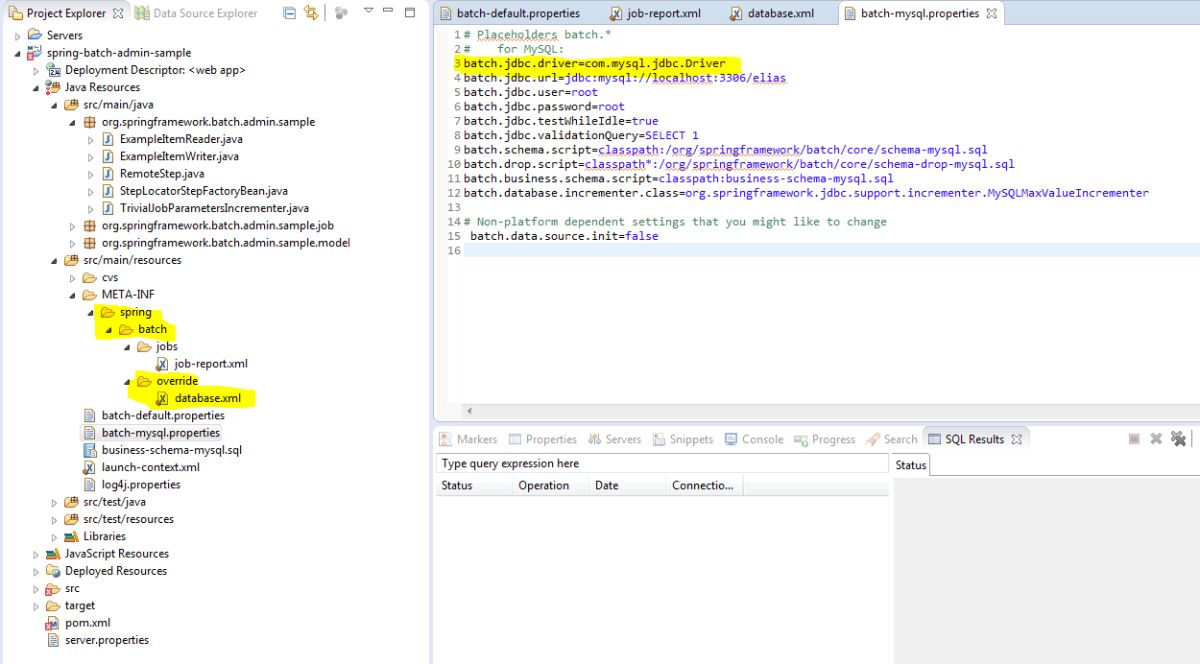
Task: Select batch-default.properties in the tree
Action: [x=163, y=416]
